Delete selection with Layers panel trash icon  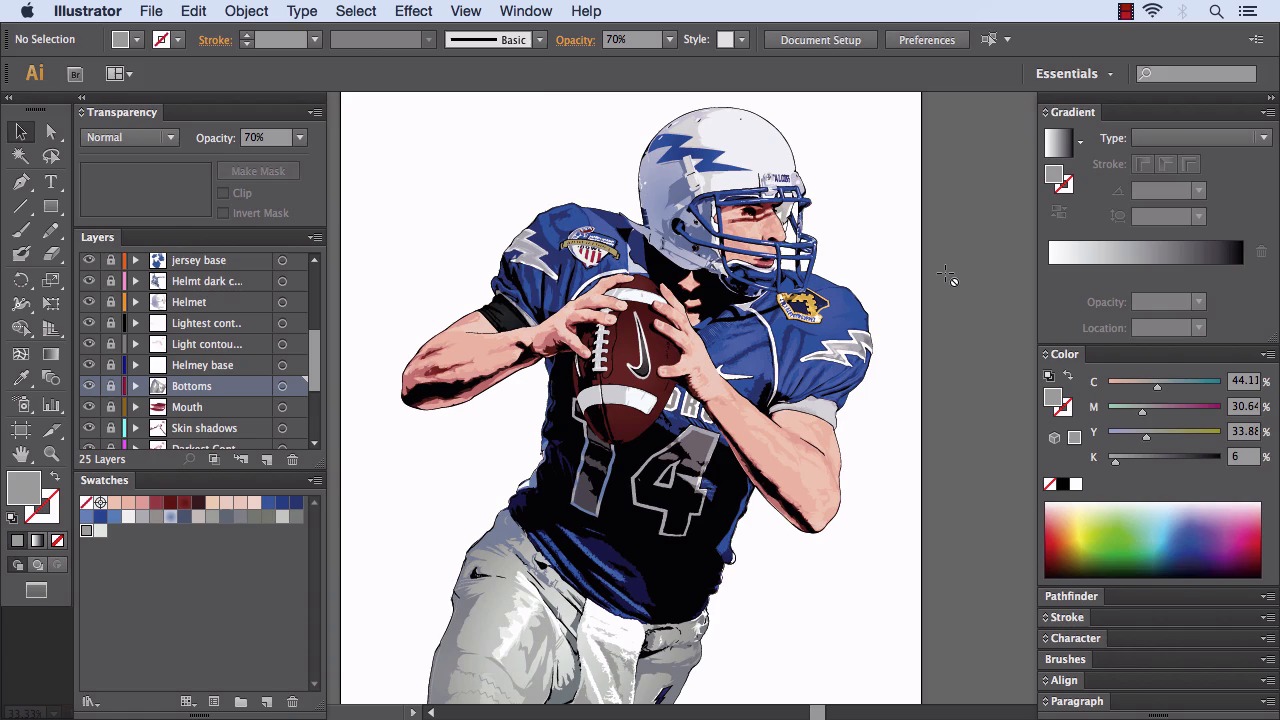pos(292,460)
